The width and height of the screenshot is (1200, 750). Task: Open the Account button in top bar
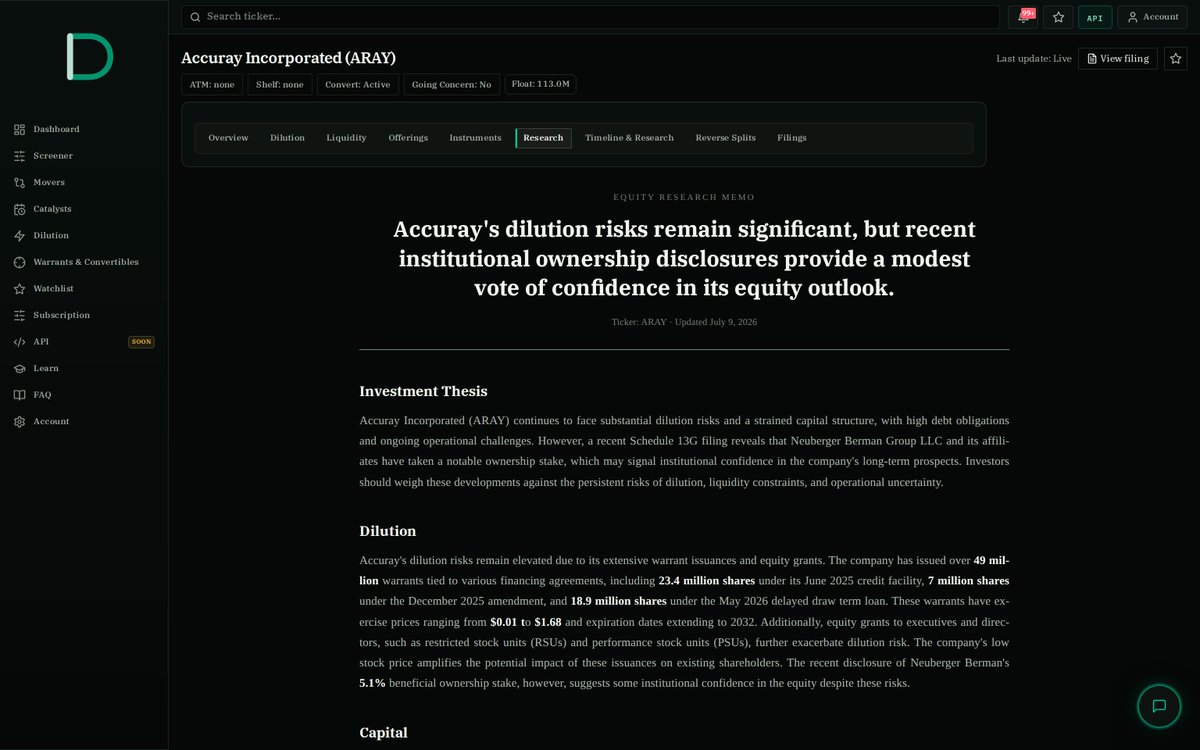point(1152,17)
